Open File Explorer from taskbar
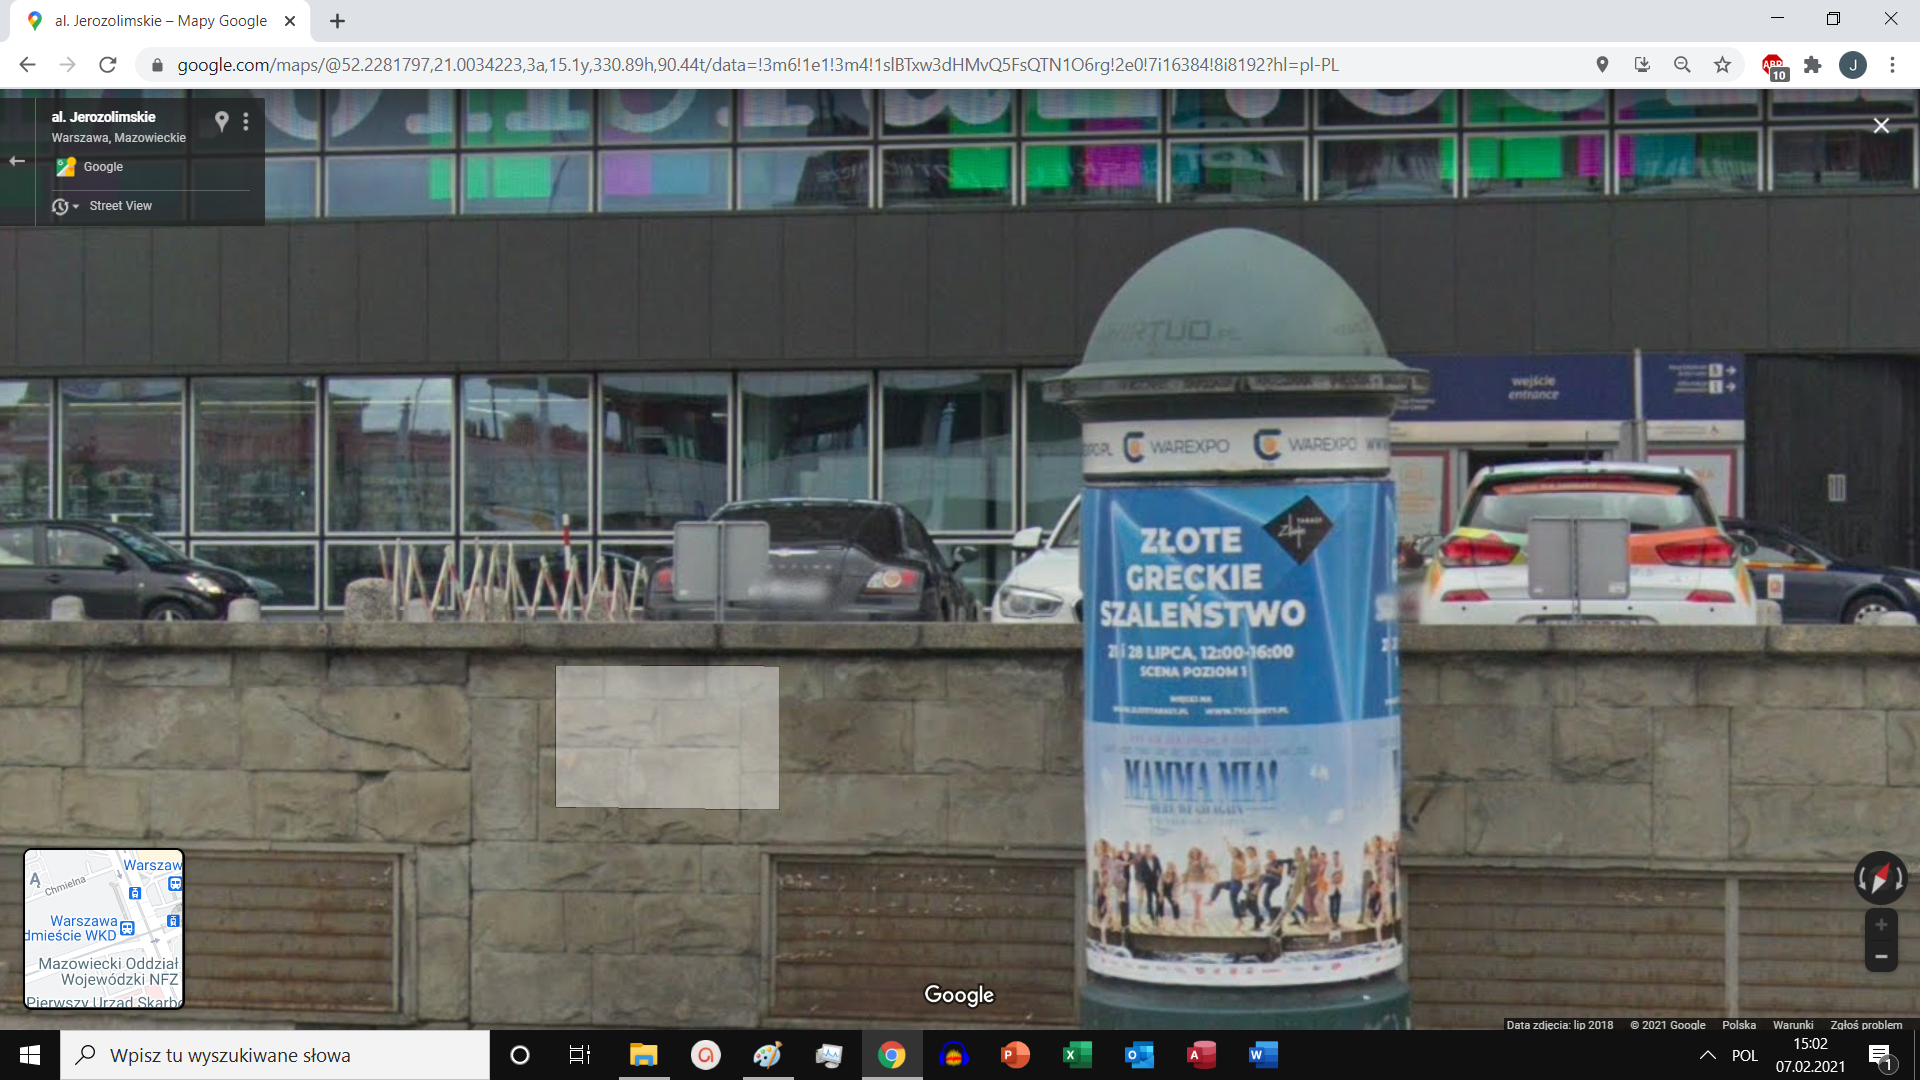1920x1080 pixels. [643, 1055]
